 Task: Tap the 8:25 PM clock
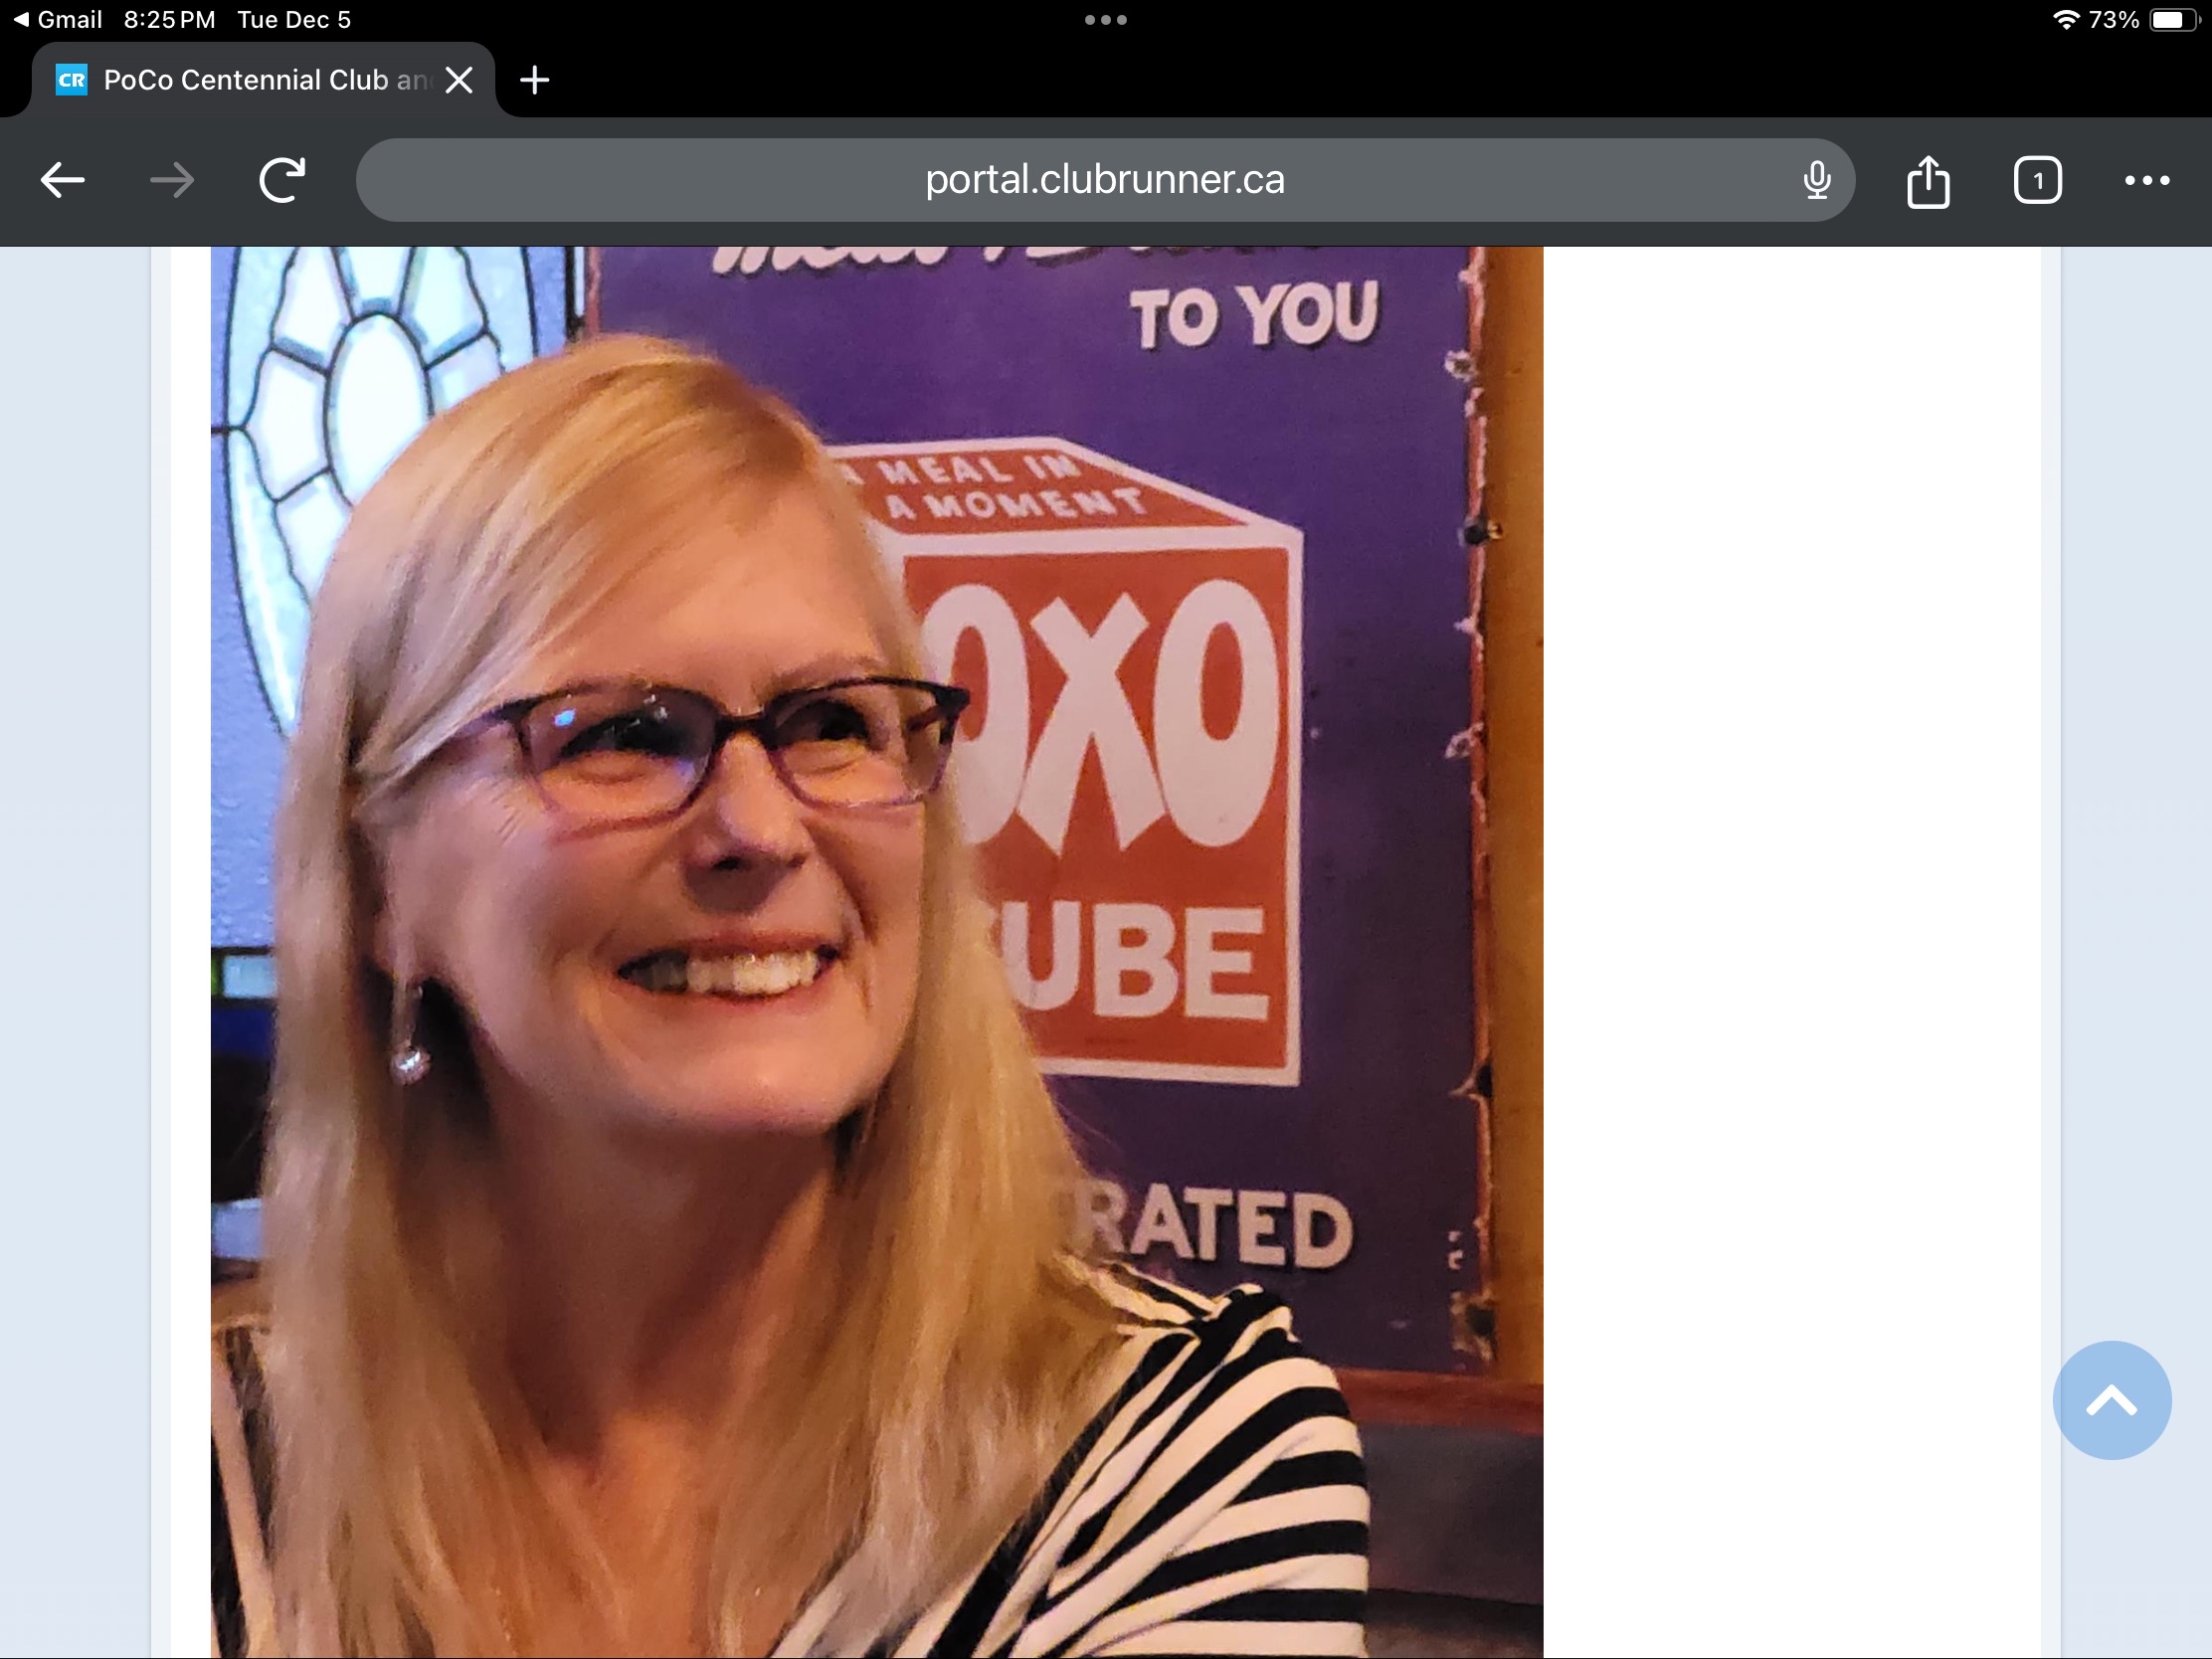(x=169, y=20)
